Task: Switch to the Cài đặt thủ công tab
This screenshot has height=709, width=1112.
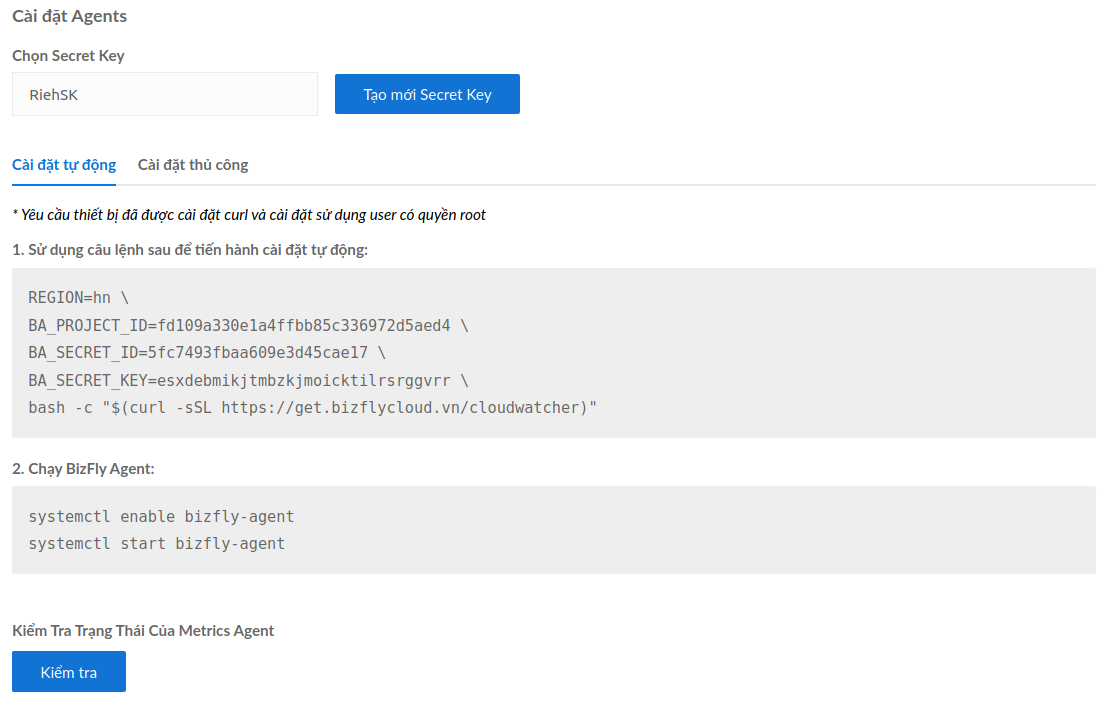Action: point(193,165)
